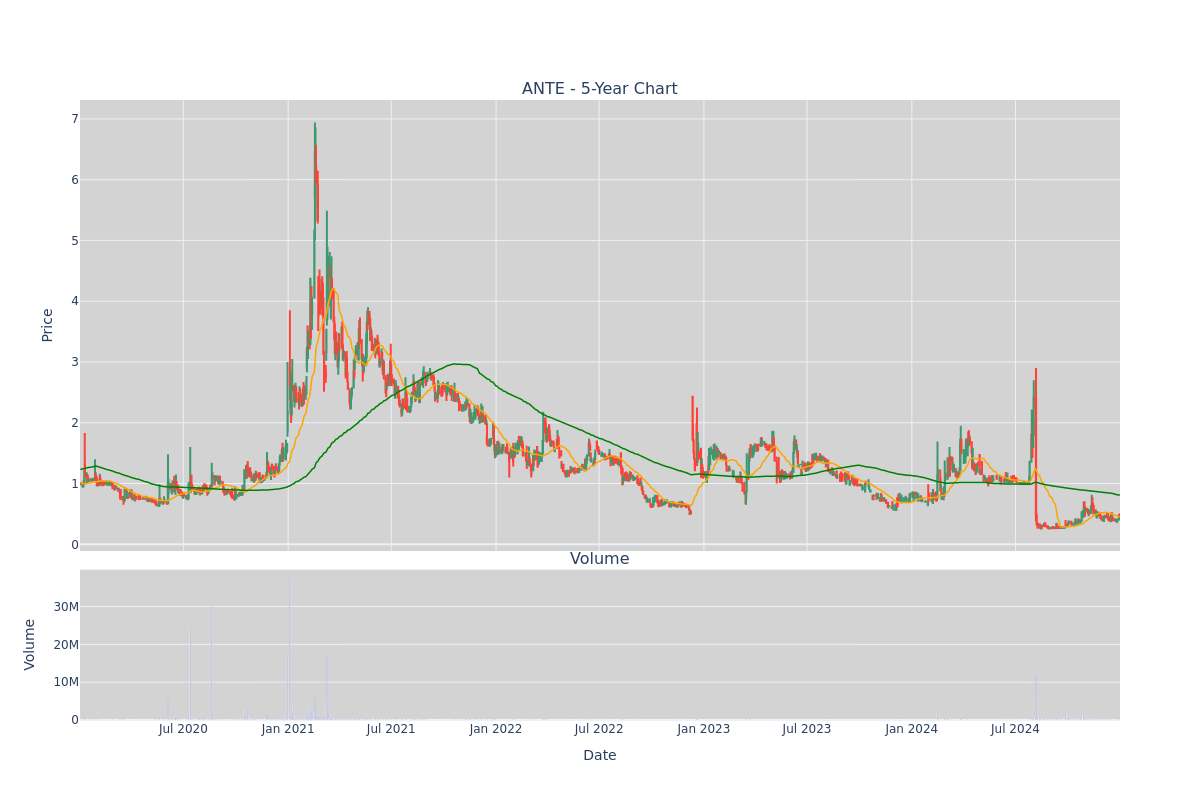
Task: Click the volume axis tick '10M'
Action: (66, 682)
